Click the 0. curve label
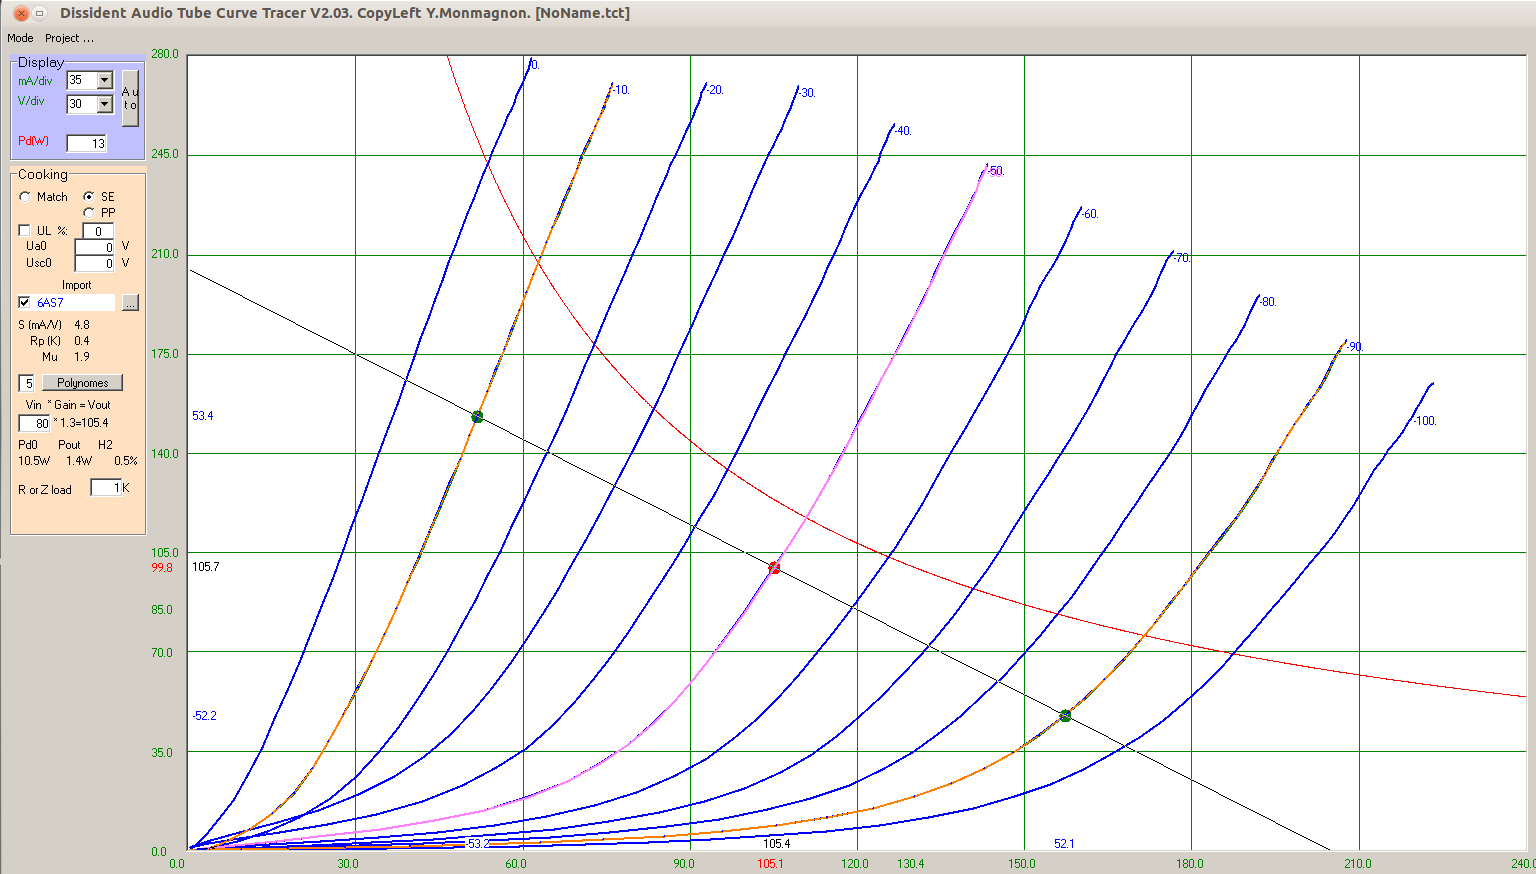The image size is (1536, 874). [x=535, y=65]
